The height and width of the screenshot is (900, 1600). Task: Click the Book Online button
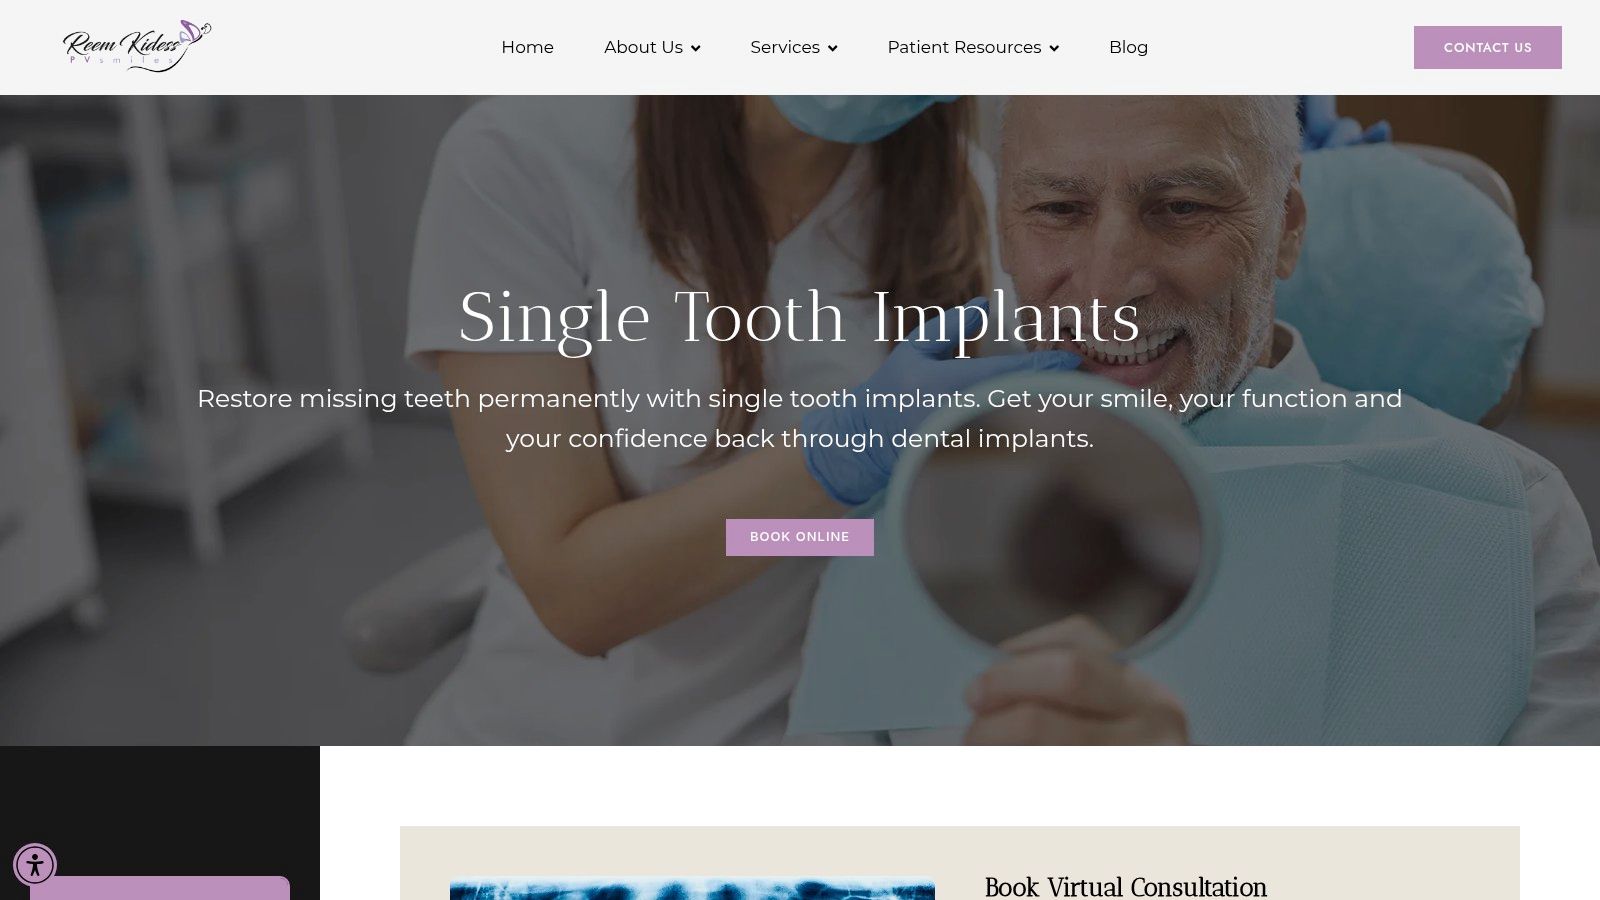tap(800, 537)
